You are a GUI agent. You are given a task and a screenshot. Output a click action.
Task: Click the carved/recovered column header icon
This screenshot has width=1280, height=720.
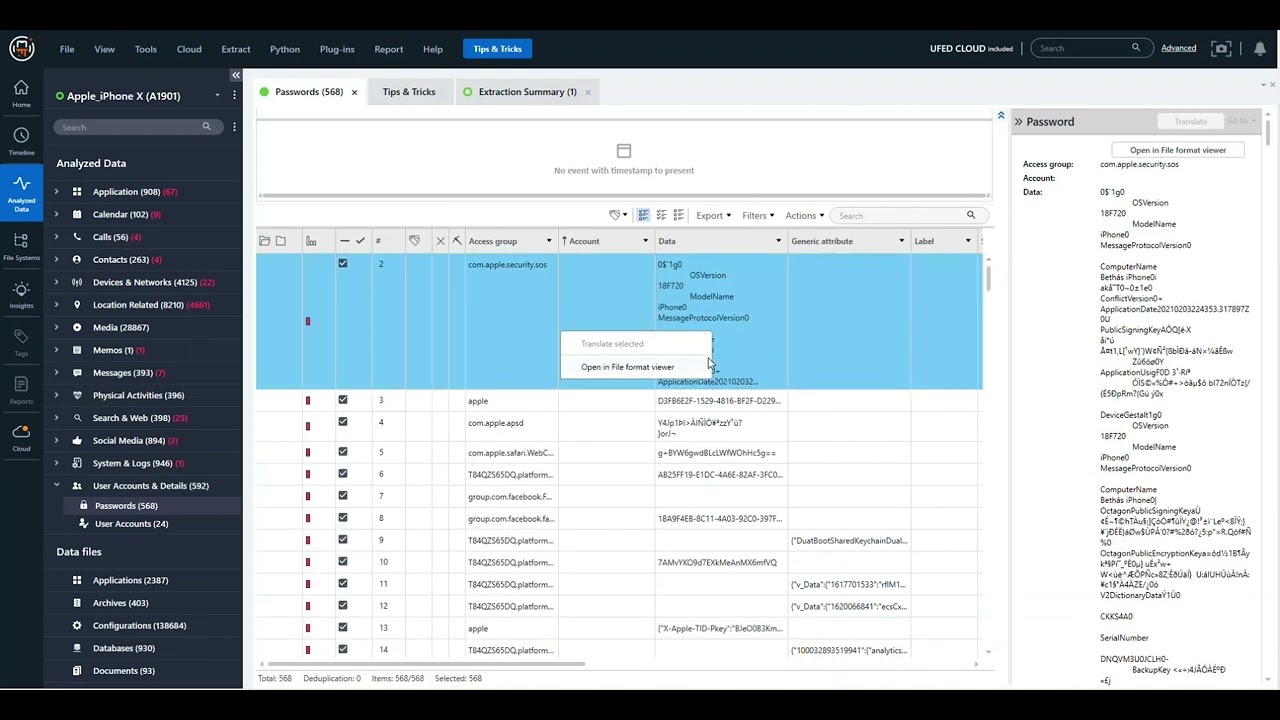457,241
